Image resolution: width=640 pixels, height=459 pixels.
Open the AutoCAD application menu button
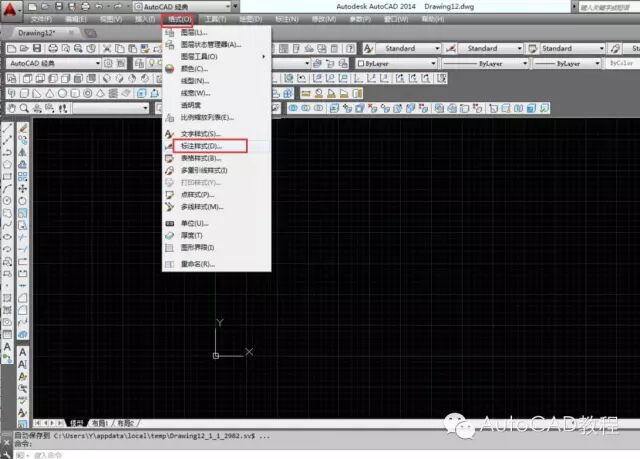coord(10,9)
